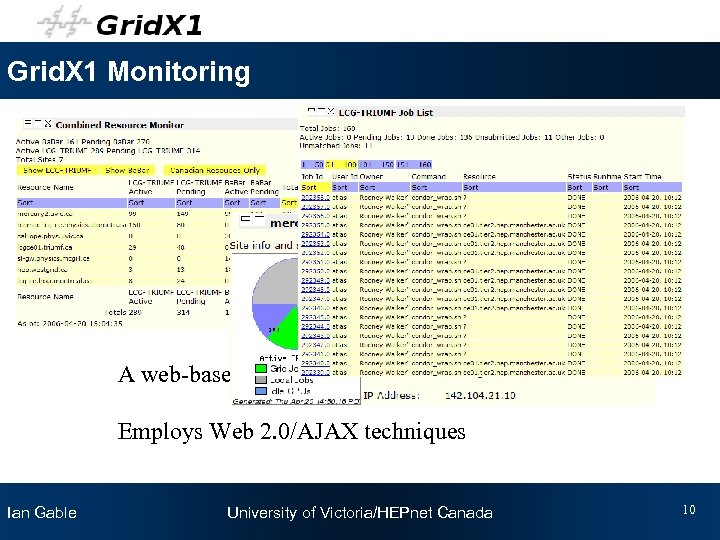Sort job list by Job Id
This screenshot has height=540, width=720.
(315, 187)
